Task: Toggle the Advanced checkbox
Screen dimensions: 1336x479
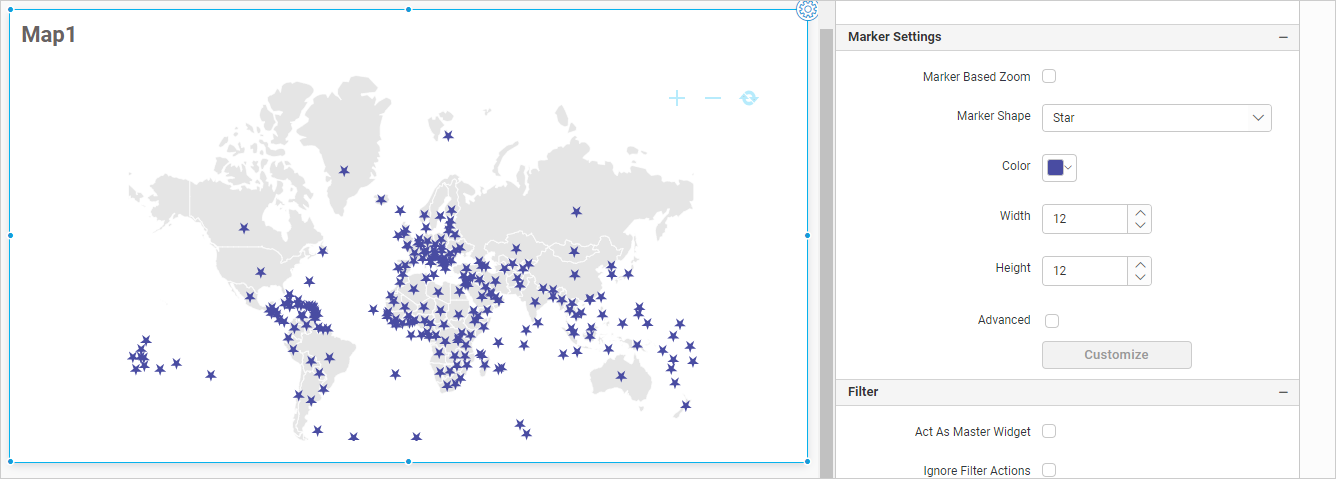Action: [x=1051, y=321]
